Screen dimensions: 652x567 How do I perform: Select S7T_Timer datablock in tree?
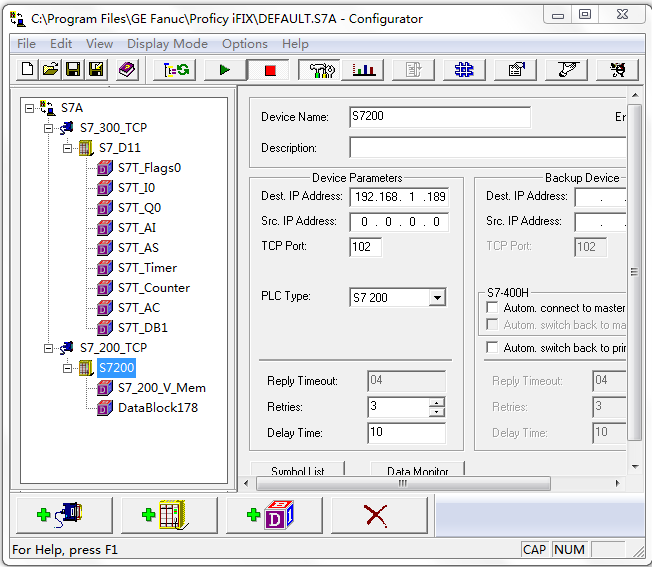coord(147,268)
